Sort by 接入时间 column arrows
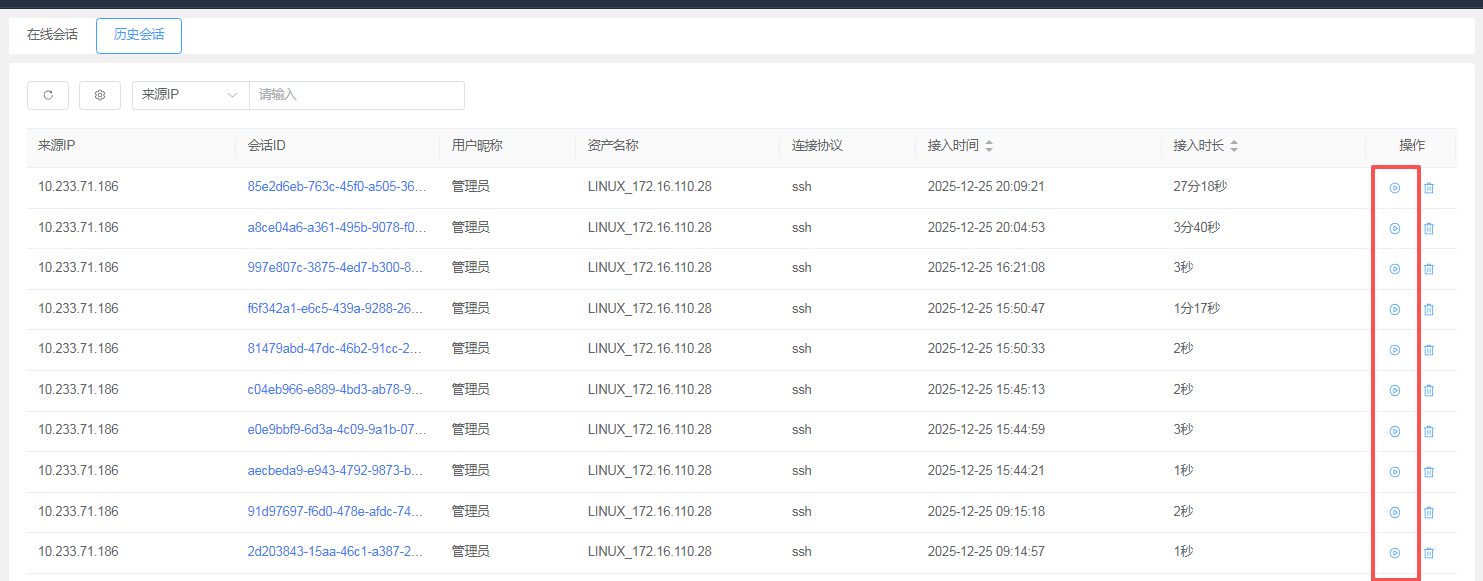 tap(989, 146)
